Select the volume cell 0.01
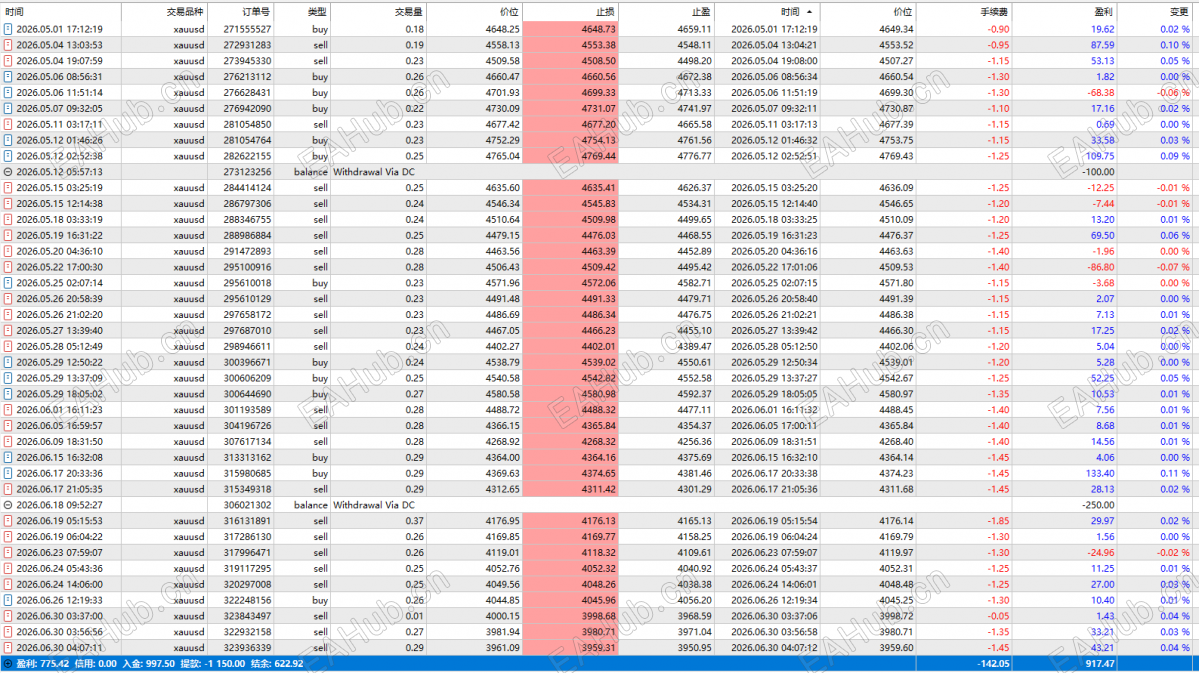The width and height of the screenshot is (1199, 673). (x=414, y=616)
